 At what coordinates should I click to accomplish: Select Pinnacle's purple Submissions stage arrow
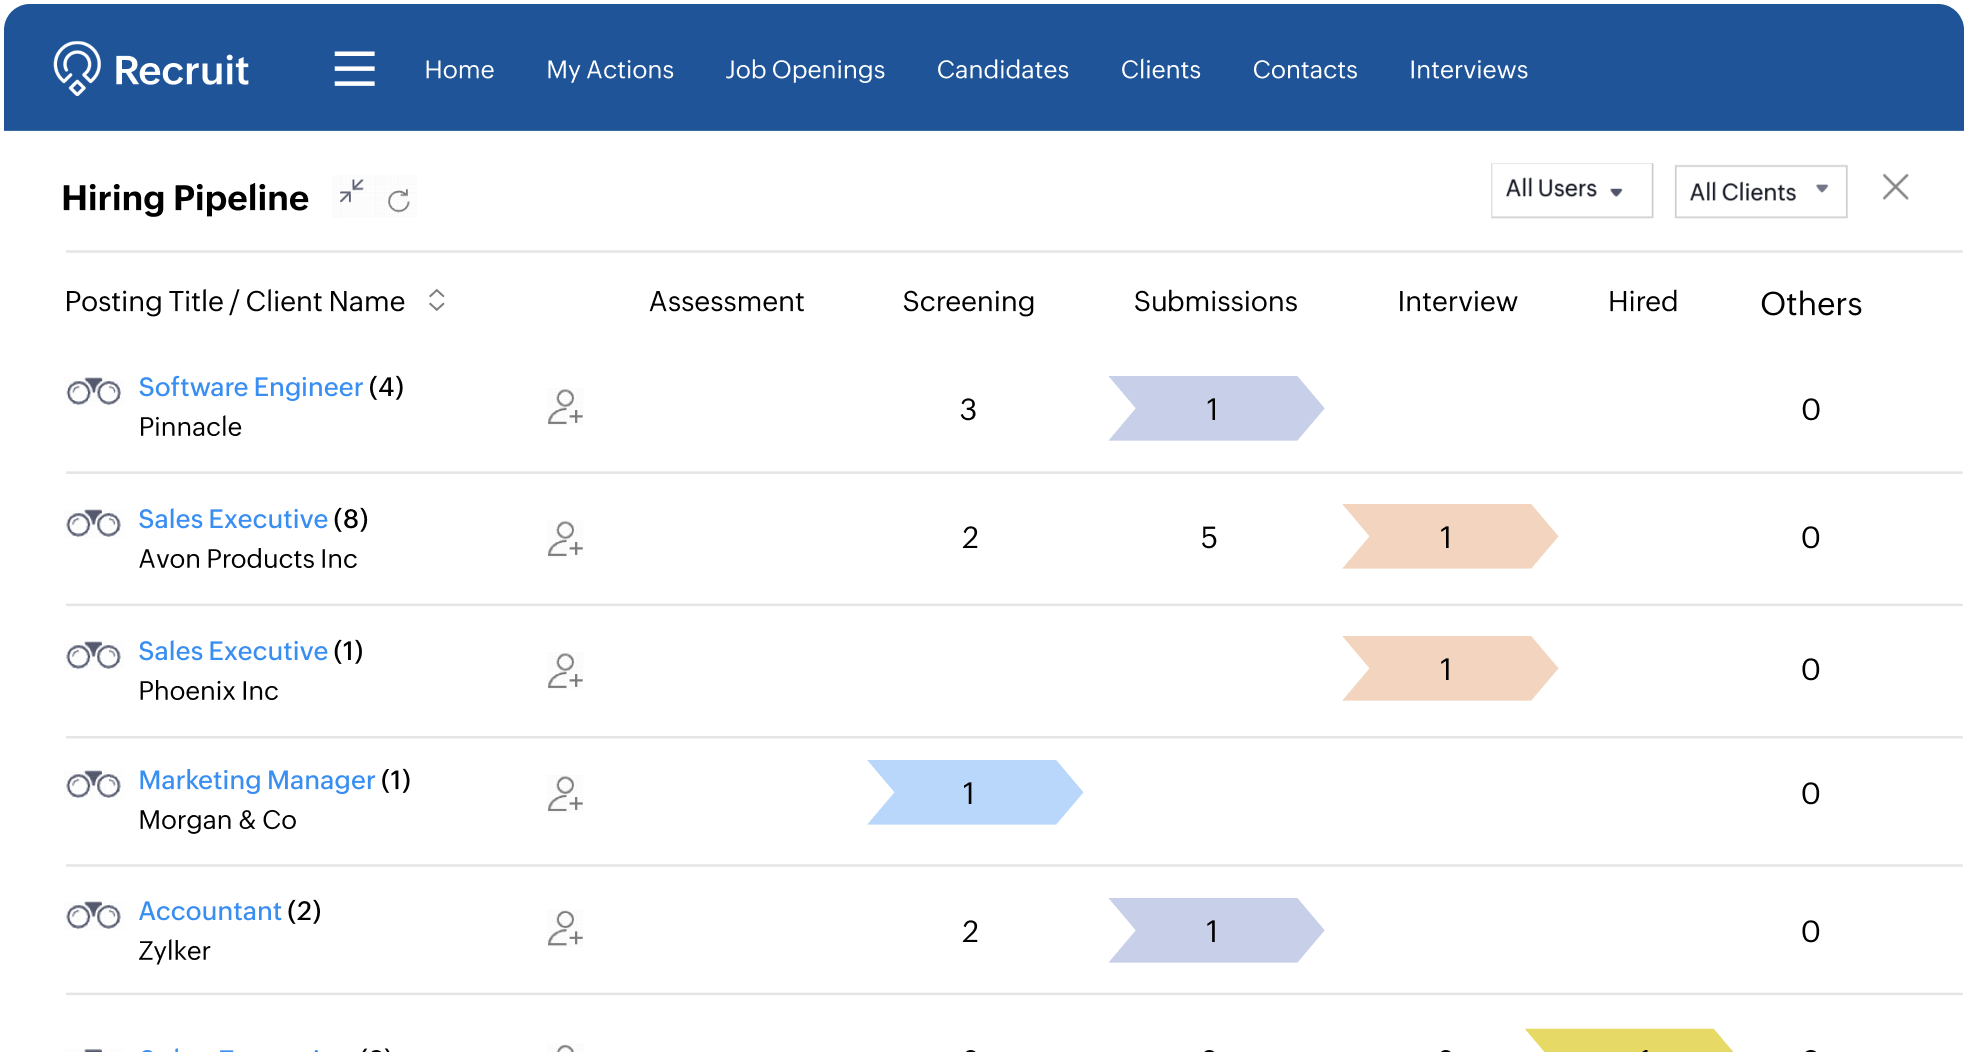1214,409
